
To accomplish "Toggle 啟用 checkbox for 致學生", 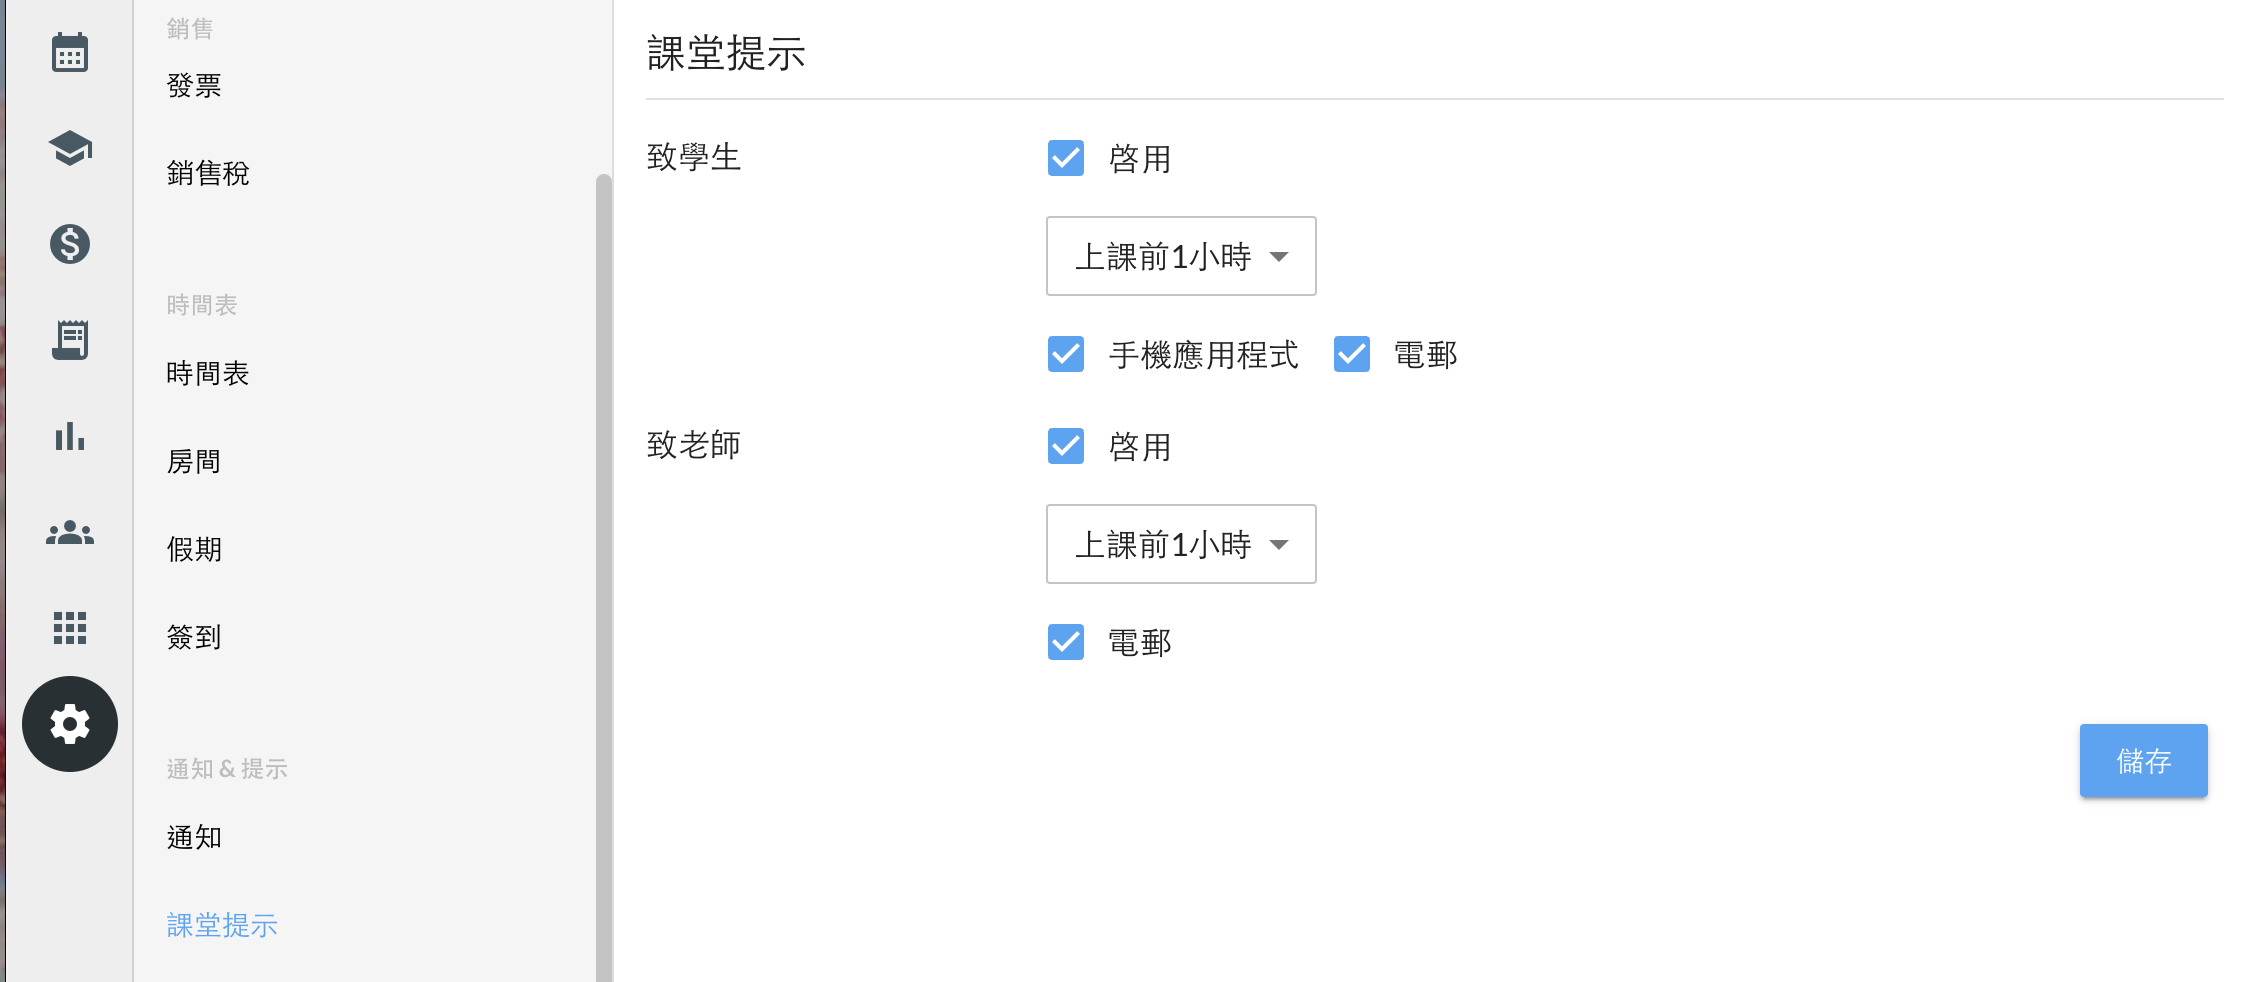I will pyautogui.click(x=1066, y=158).
